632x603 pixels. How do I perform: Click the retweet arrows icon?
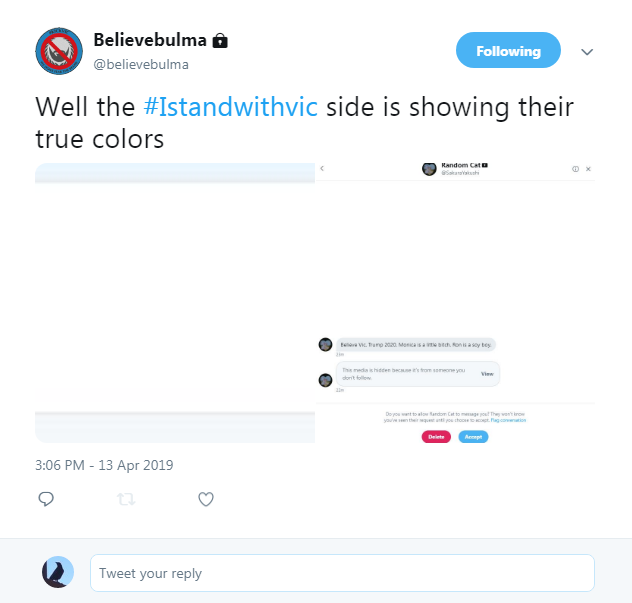pyautogui.click(x=126, y=499)
